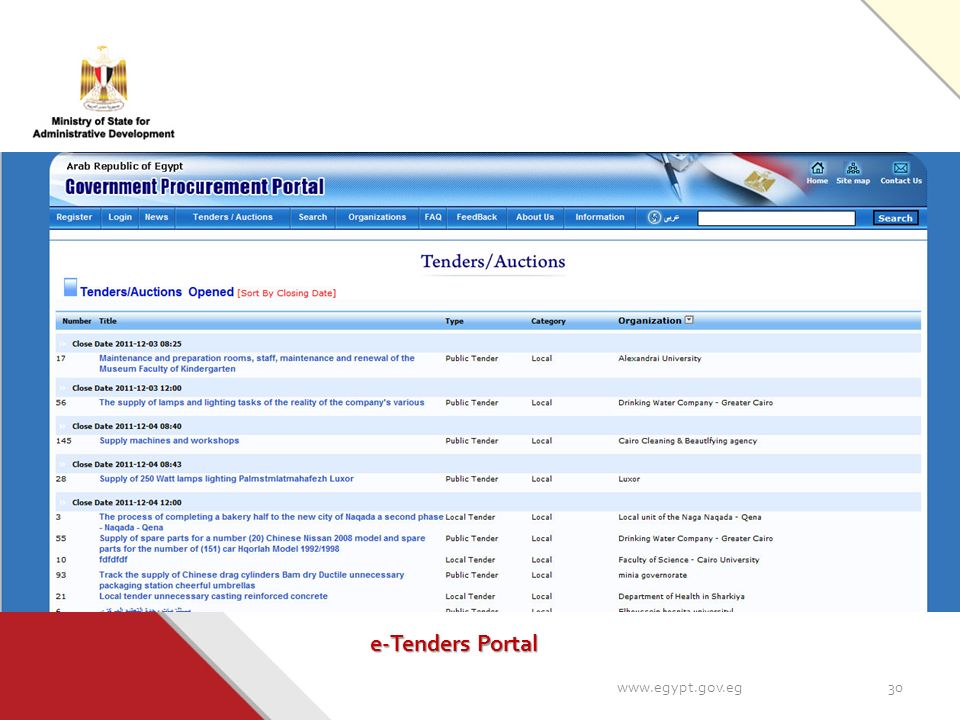Click the Government Procurement Portal title
The width and height of the screenshot is (960, 720).
pos(195,187)
